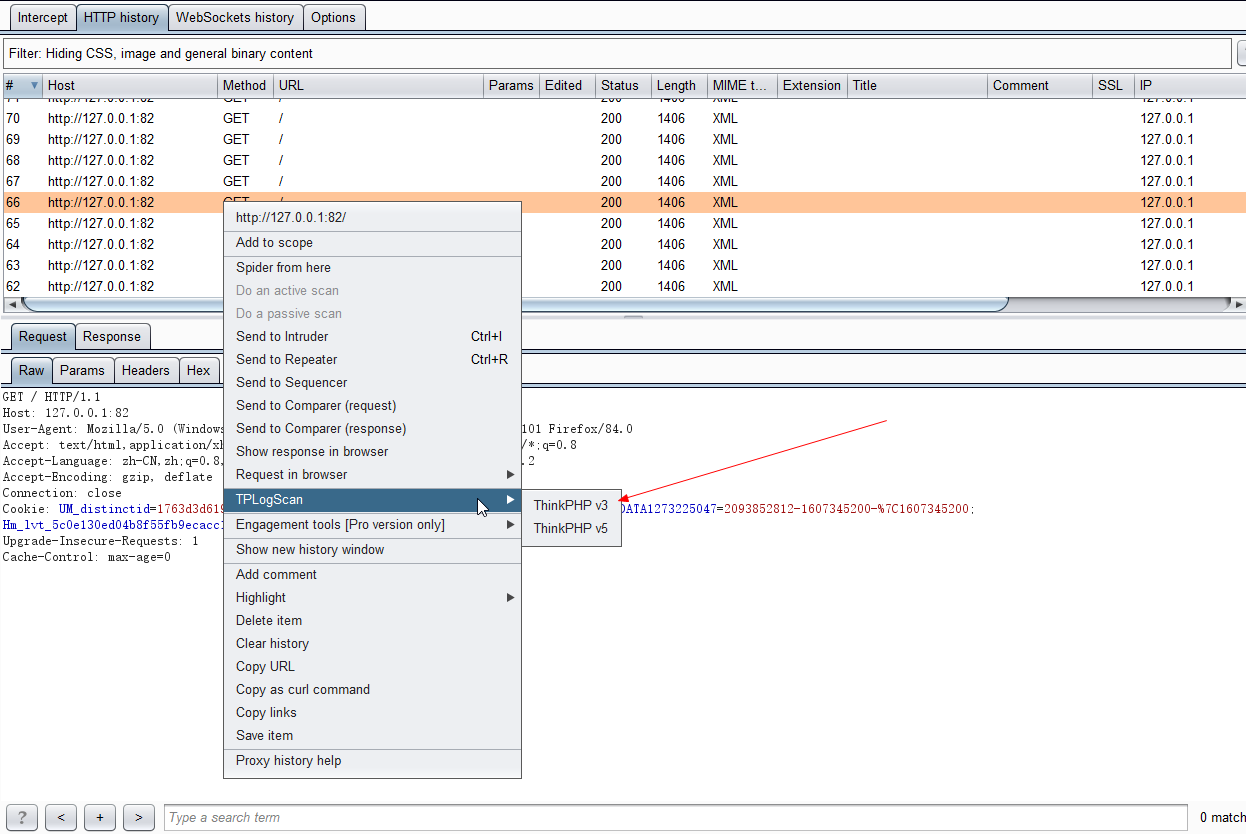Screen dimensions: 1246x834
Task: Open the Hex view tab
Action: pos(199,370)
